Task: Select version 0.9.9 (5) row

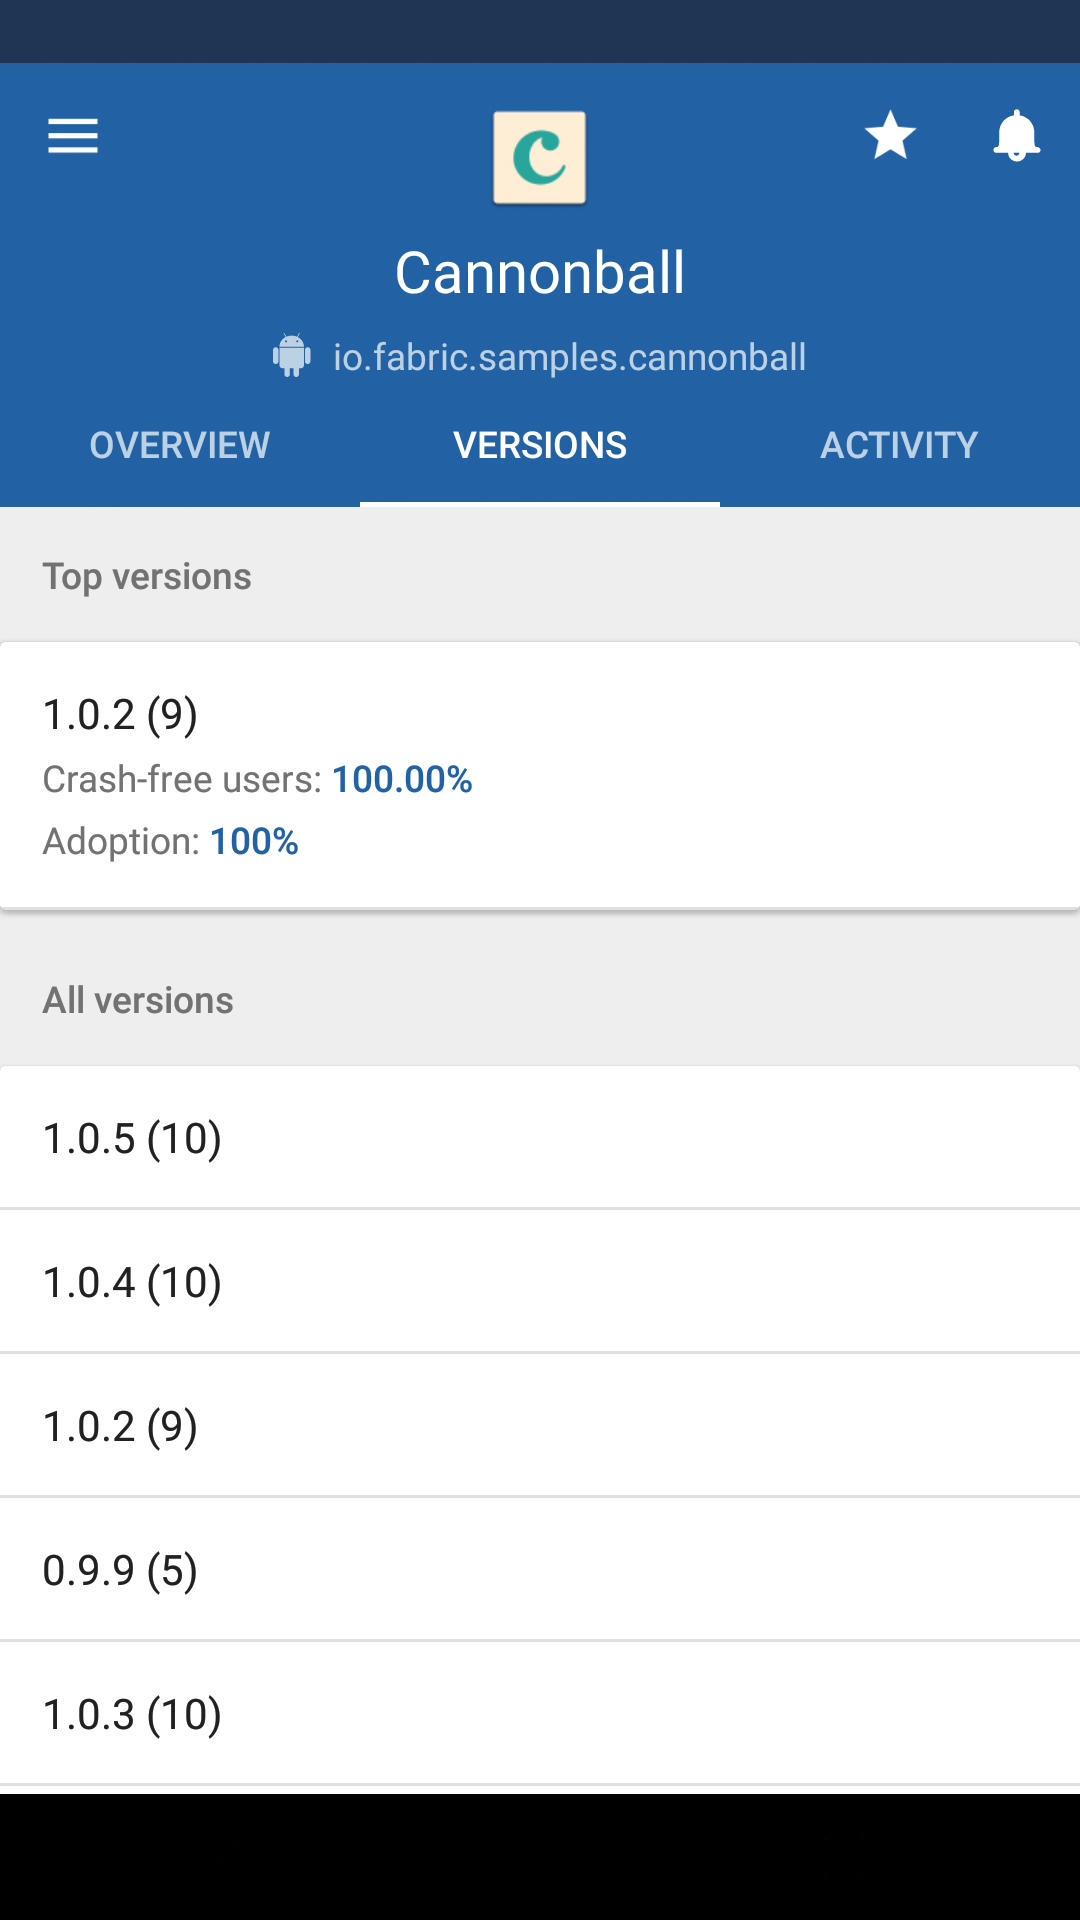Action: [x=540, y=1570]
